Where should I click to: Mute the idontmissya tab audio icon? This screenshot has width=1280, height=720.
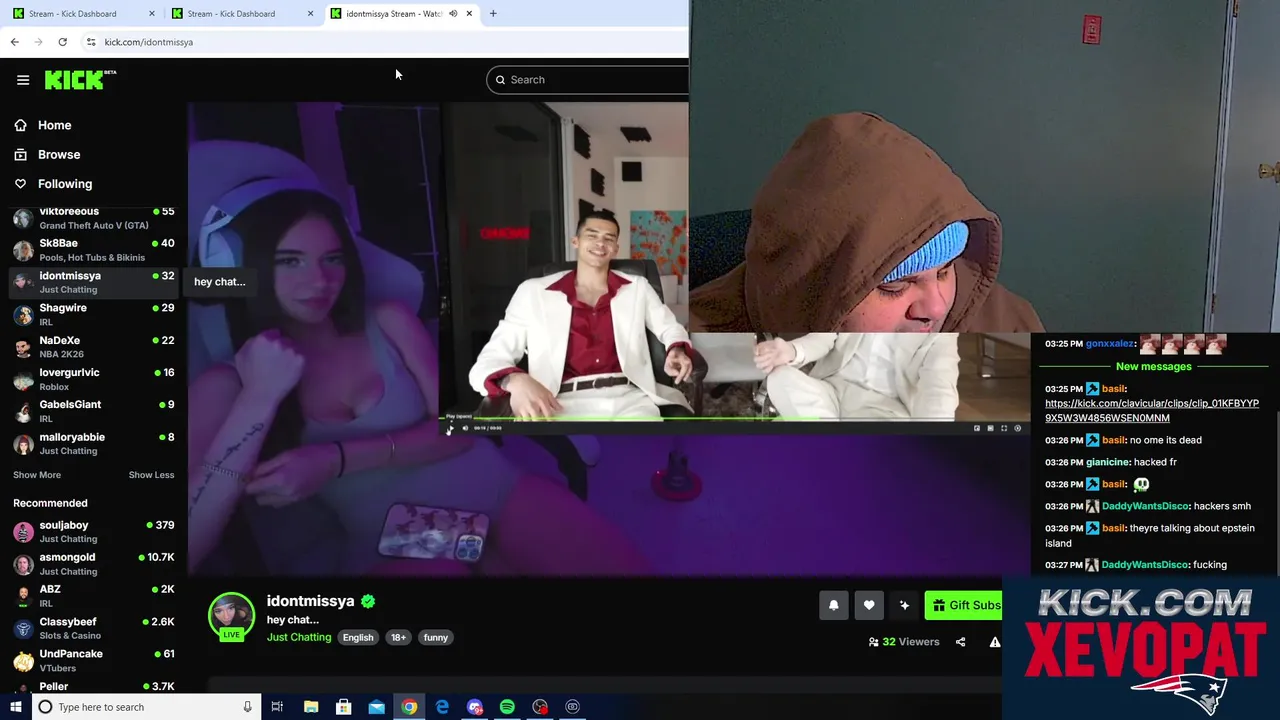coord(453,14)
